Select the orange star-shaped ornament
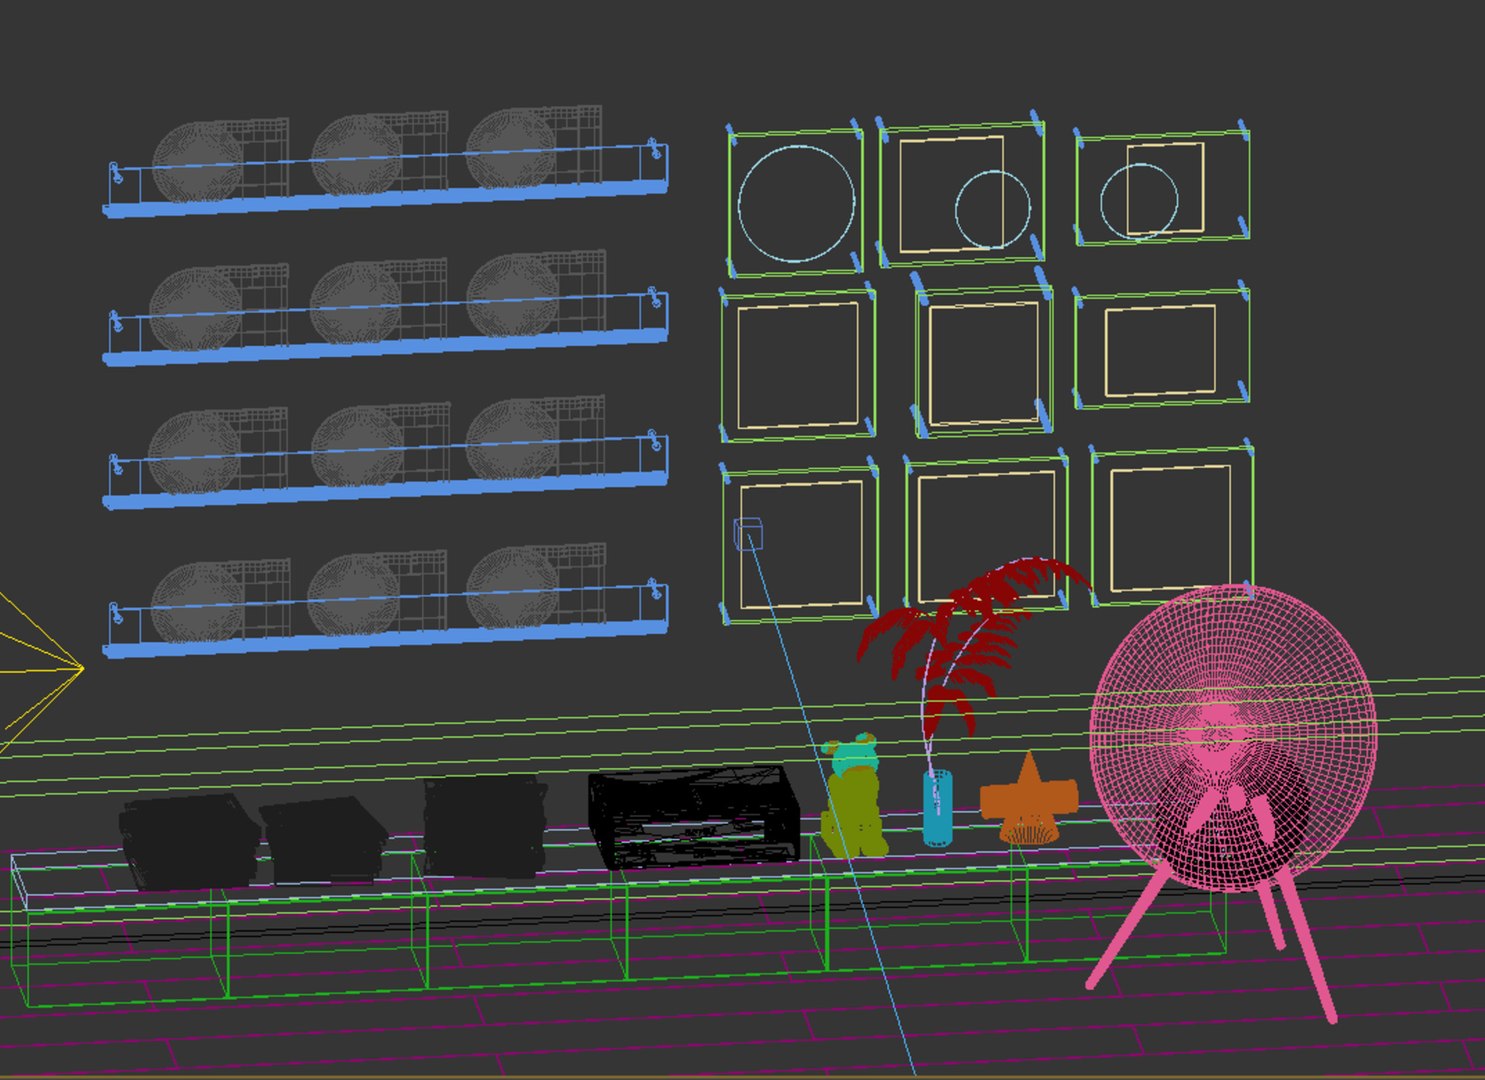 (1028, 800)
